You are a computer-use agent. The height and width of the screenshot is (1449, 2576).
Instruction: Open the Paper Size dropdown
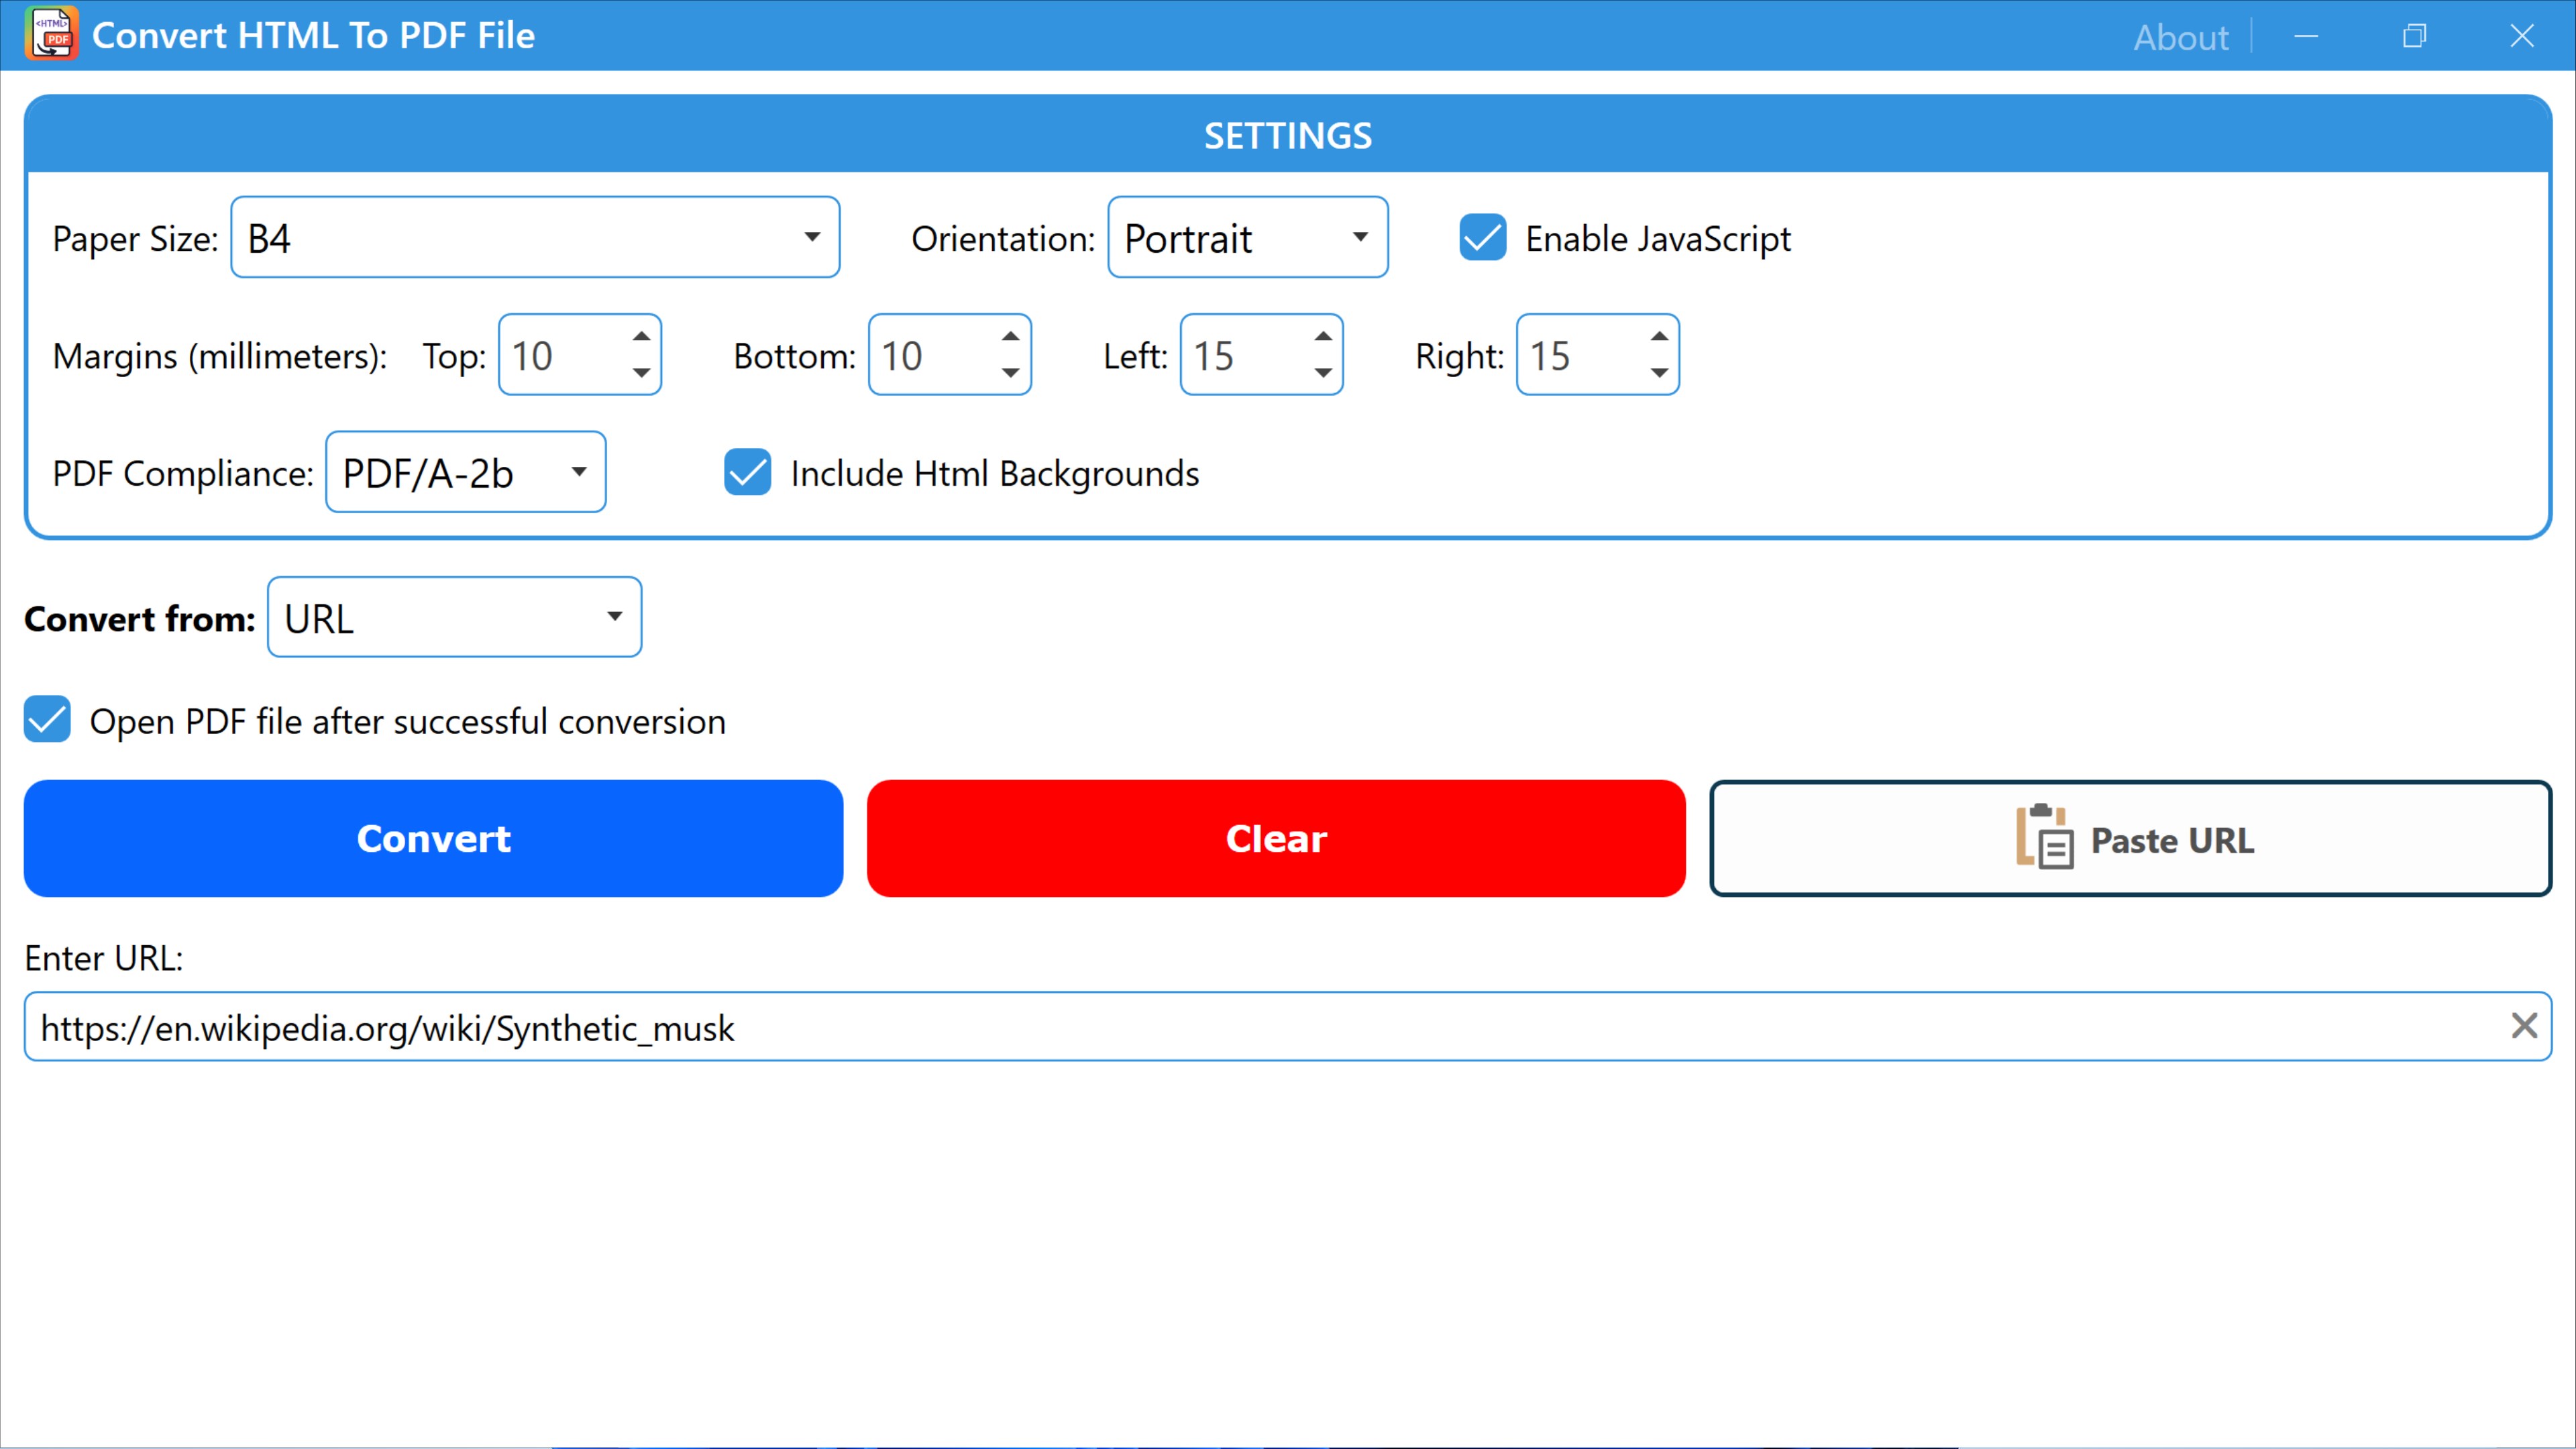[x=535, y=238]
